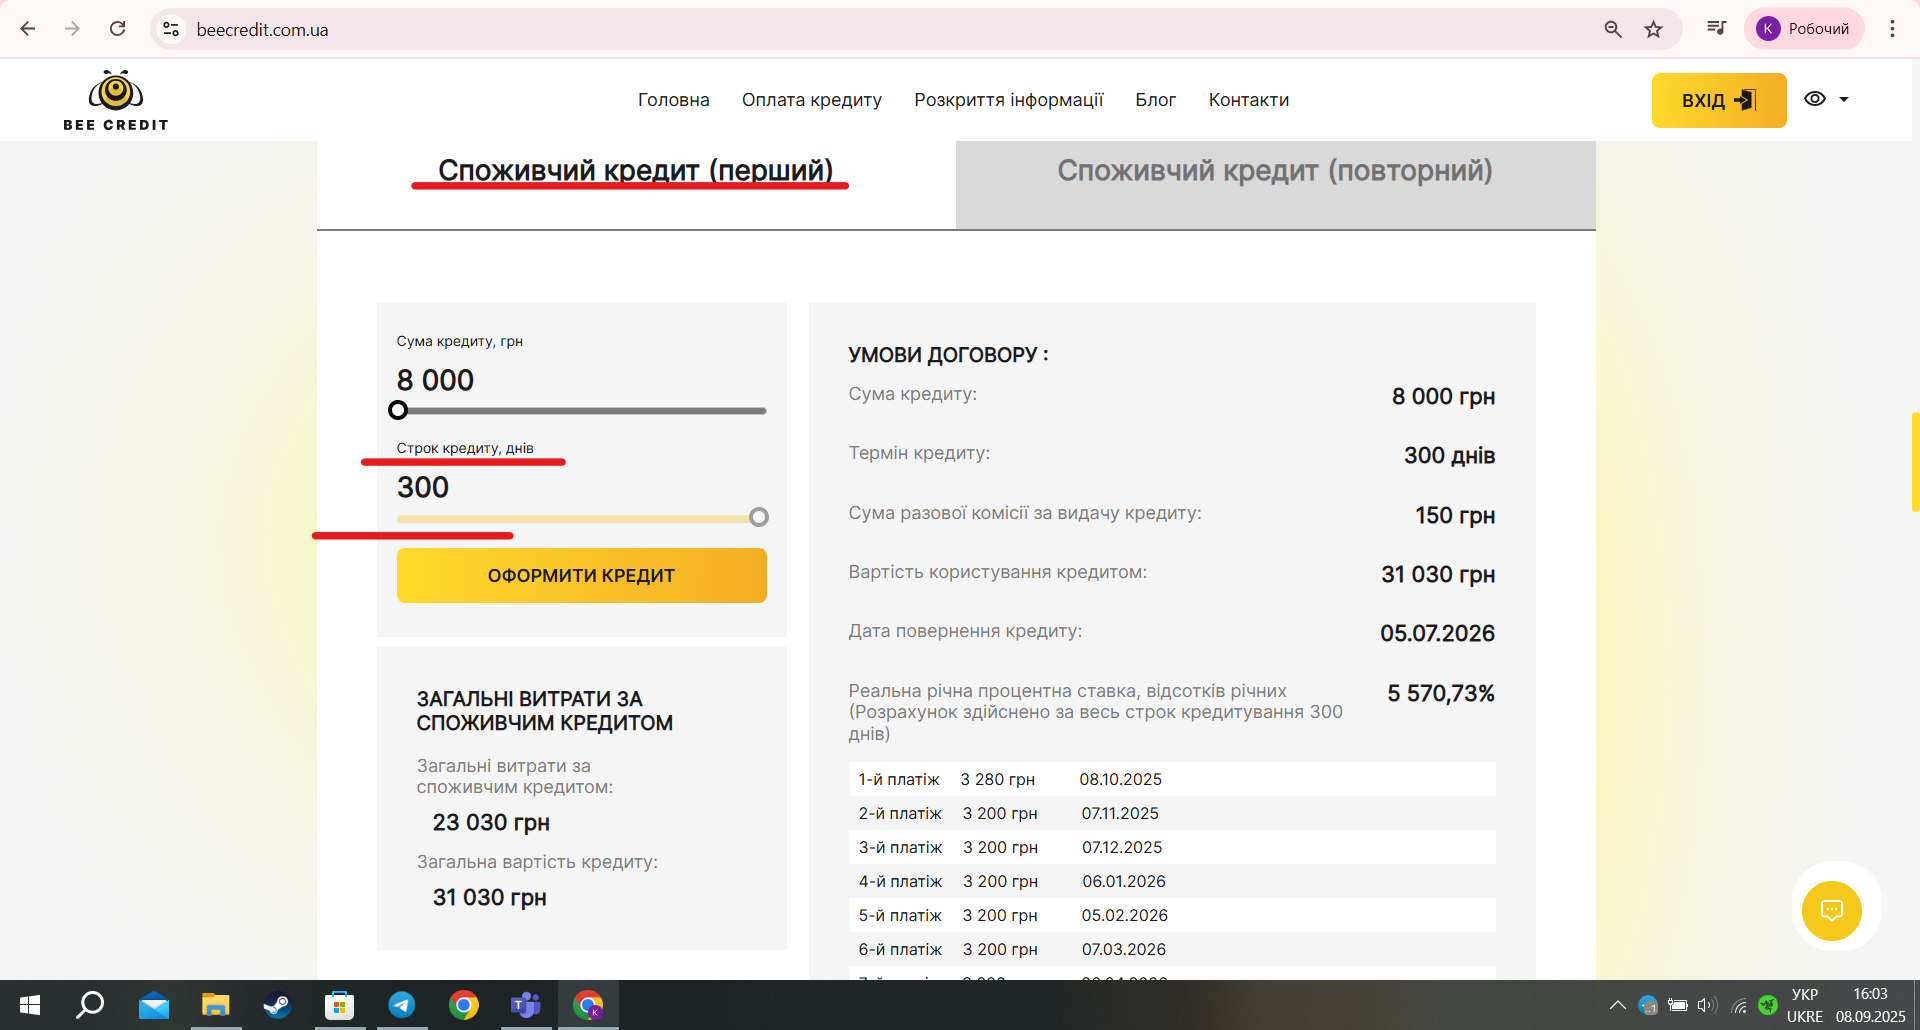
Task: Click the 2-й платіж row dated 07.11.2025
Action: (1172, 813)
